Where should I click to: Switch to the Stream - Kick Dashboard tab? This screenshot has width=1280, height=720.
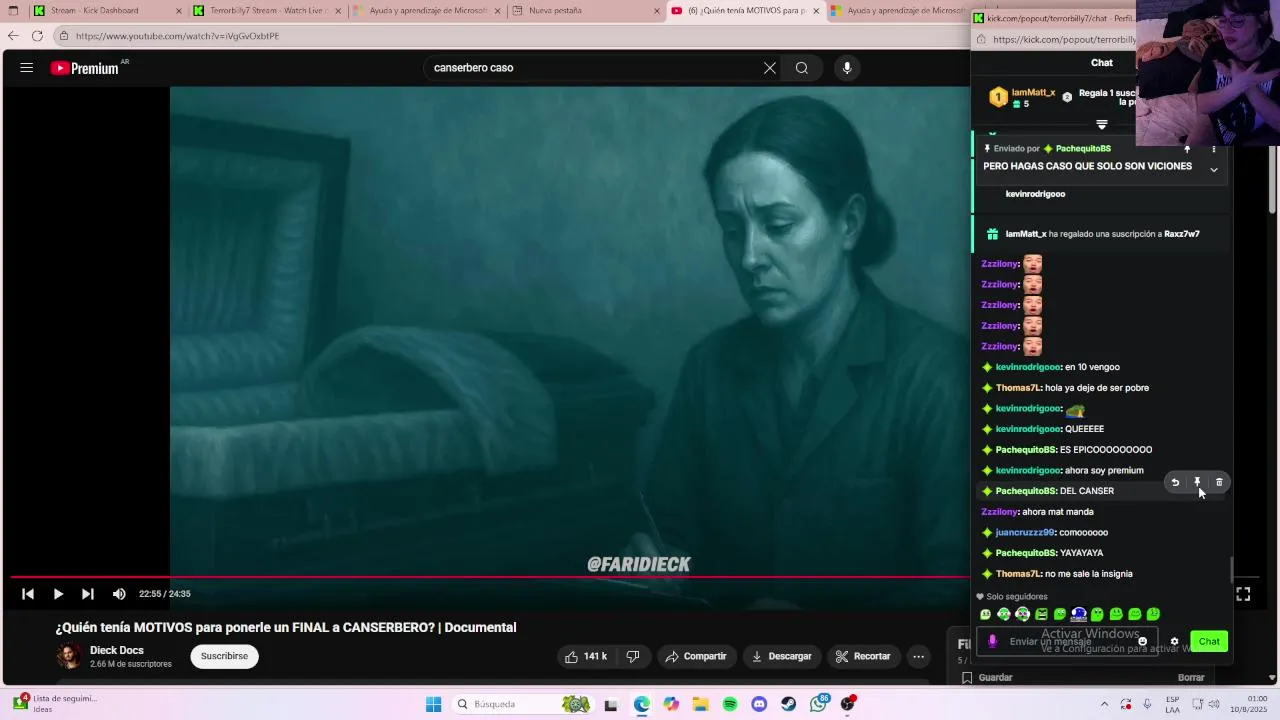point(108,11)
